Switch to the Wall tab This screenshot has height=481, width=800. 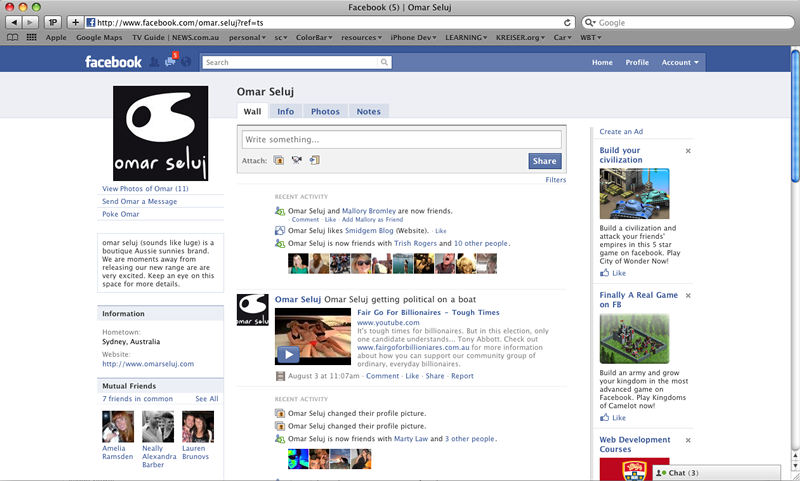(x=252, y=111)
